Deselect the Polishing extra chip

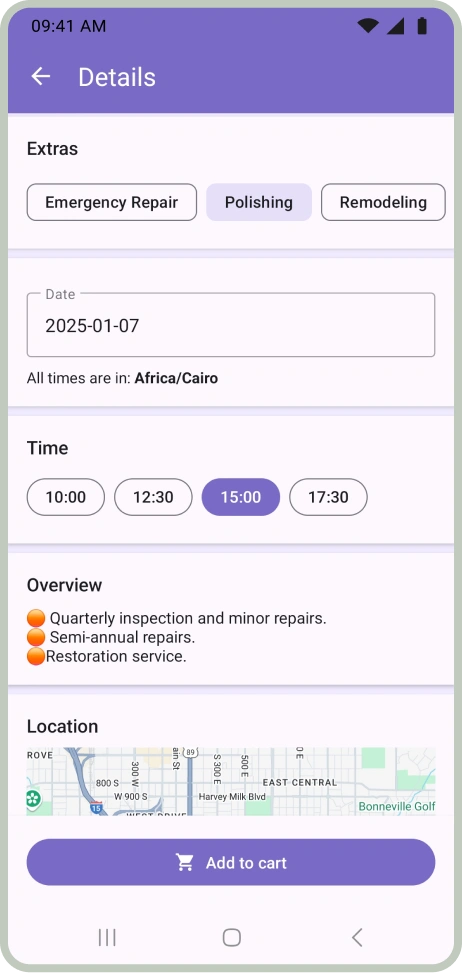pos(259,202)
